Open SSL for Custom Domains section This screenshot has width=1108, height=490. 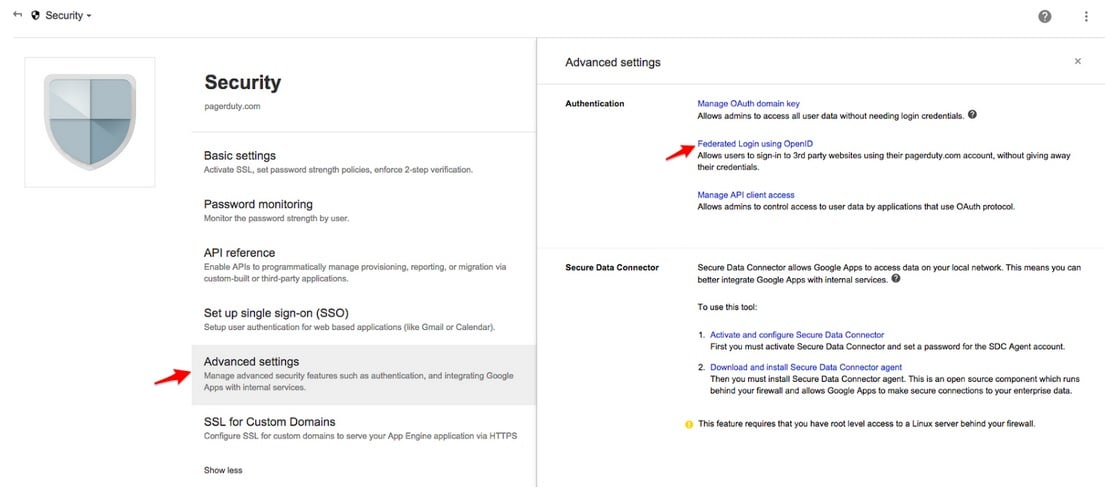click(x=269, y=422)
